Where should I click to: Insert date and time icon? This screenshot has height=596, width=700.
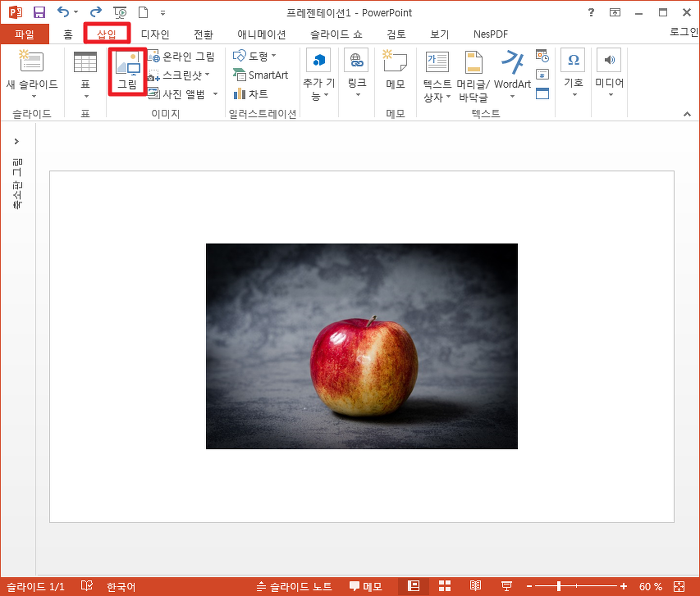(x=542, y=56)
